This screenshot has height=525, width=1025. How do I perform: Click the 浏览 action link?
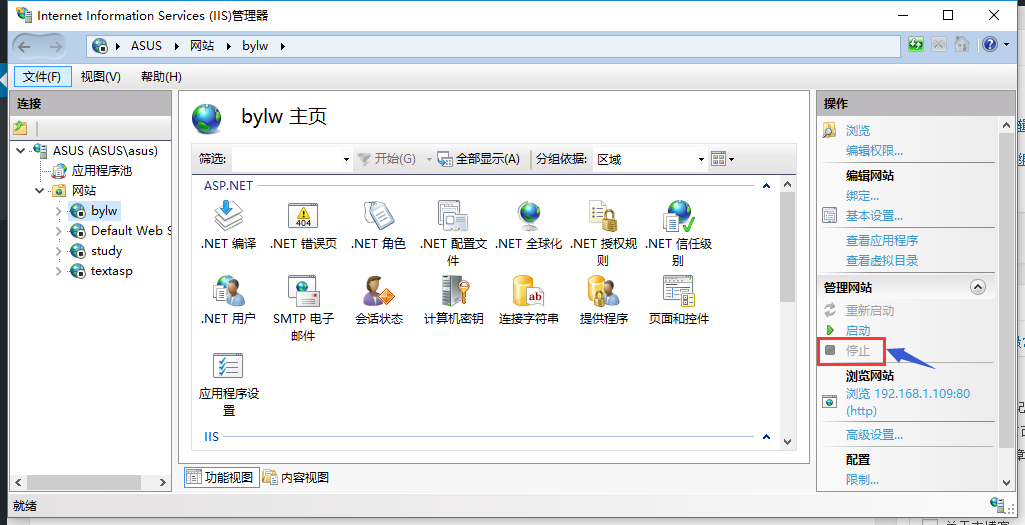click(x=858, y=131)
